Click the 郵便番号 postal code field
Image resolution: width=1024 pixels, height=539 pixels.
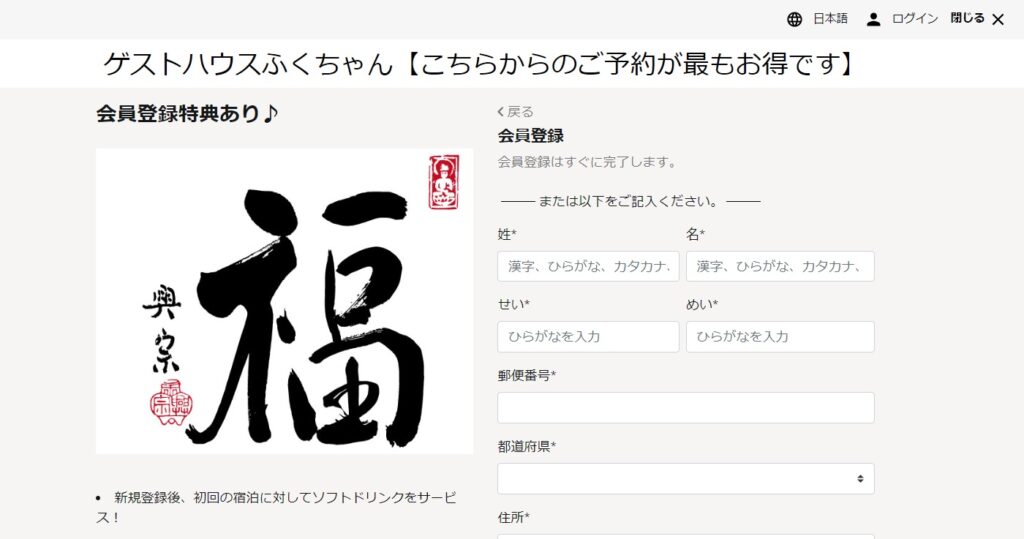tap(686, 408)
